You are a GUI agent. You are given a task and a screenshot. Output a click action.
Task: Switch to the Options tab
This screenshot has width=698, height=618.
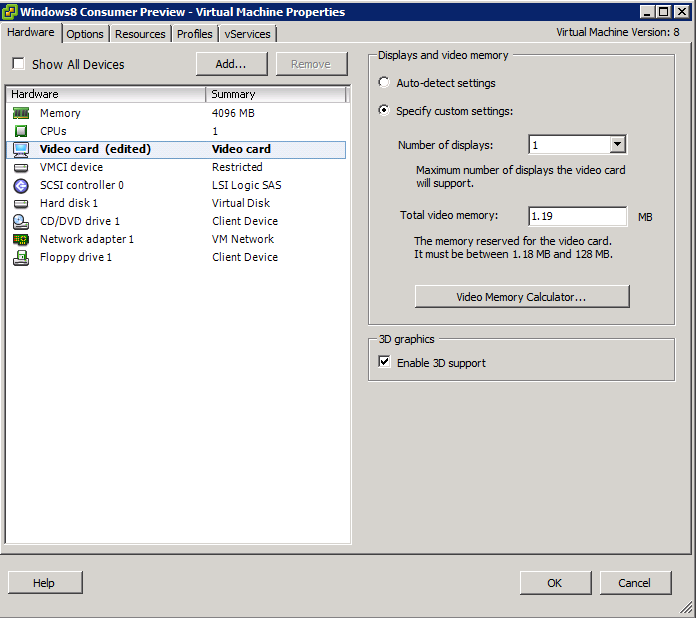point(85,34)
